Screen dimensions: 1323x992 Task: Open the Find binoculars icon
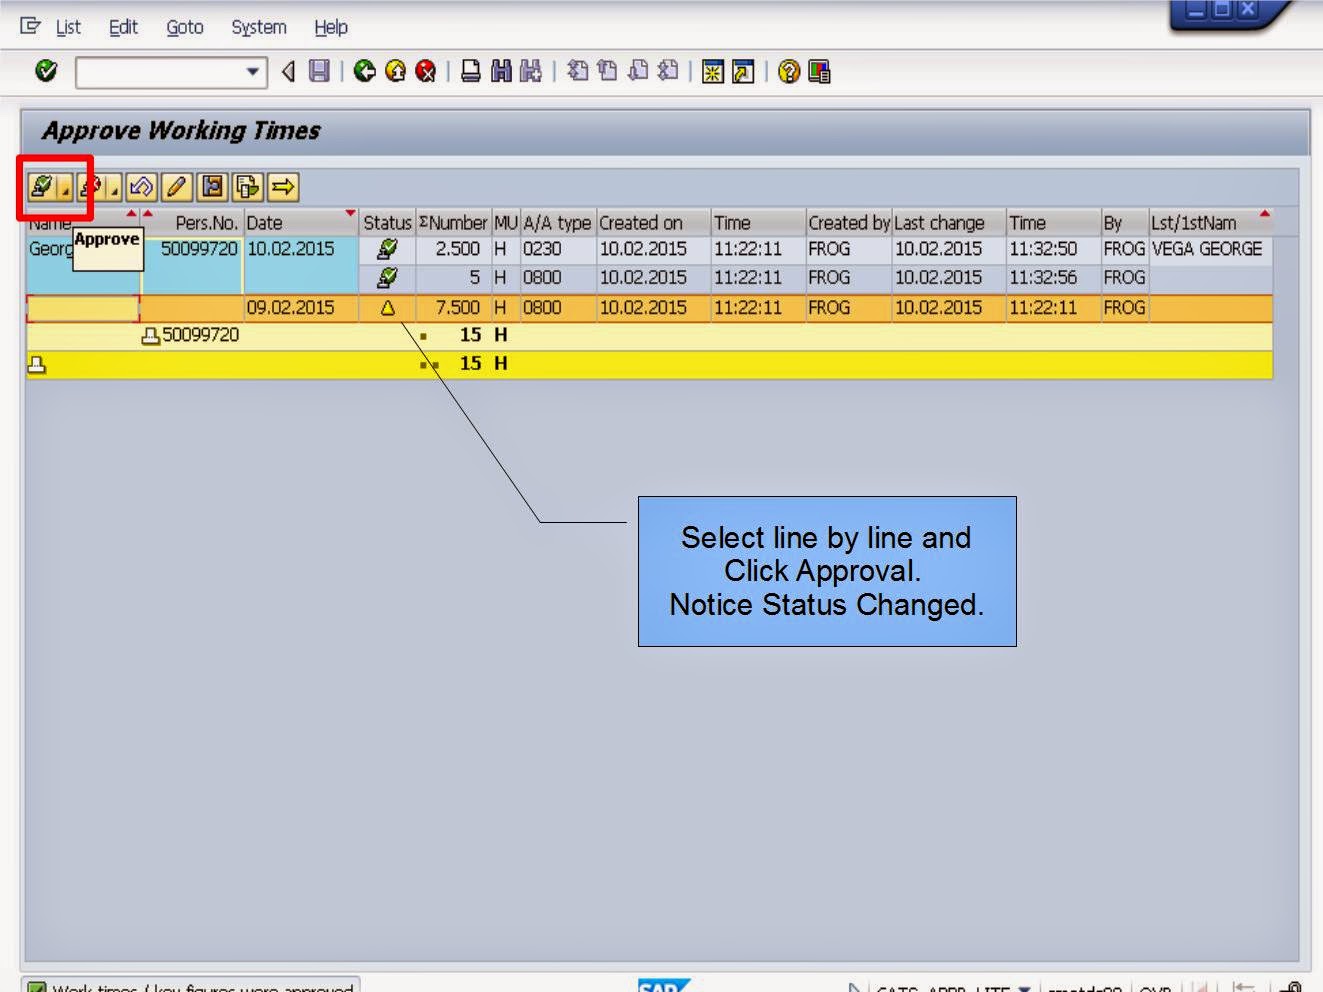500,71
